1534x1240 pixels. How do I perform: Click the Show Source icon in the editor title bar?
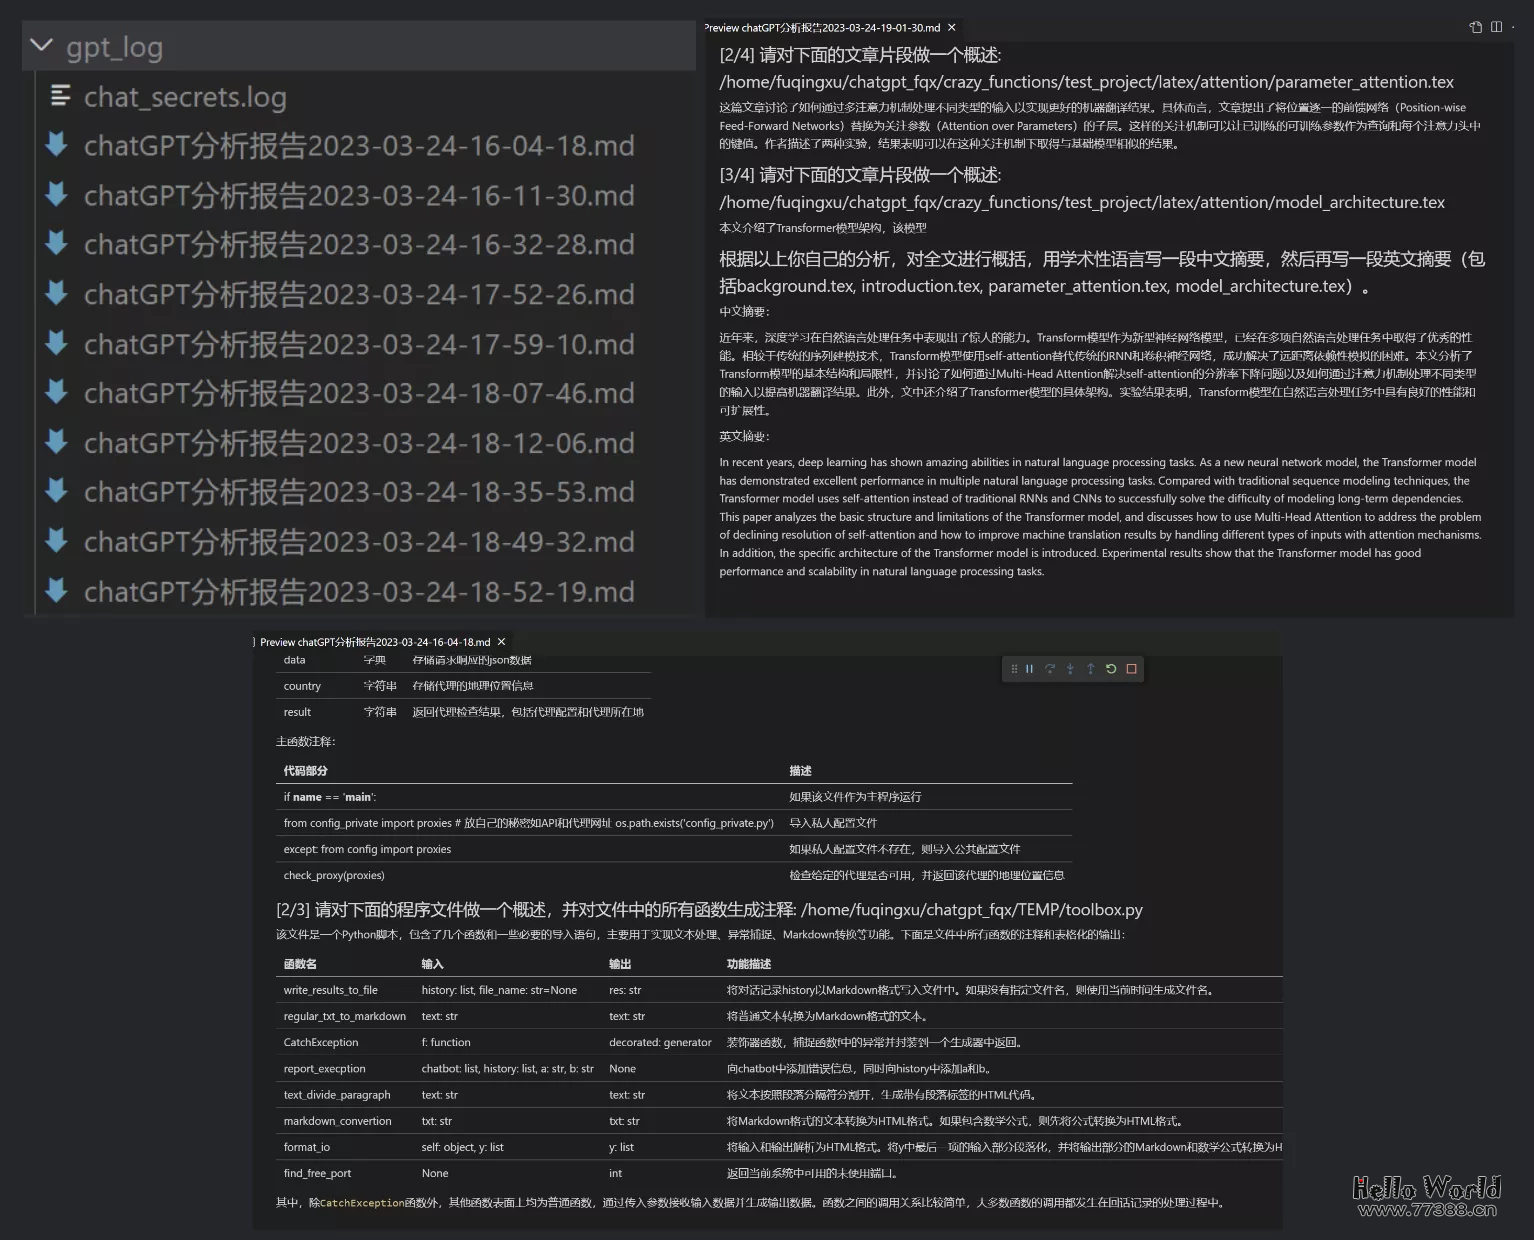pos(1476,27)
